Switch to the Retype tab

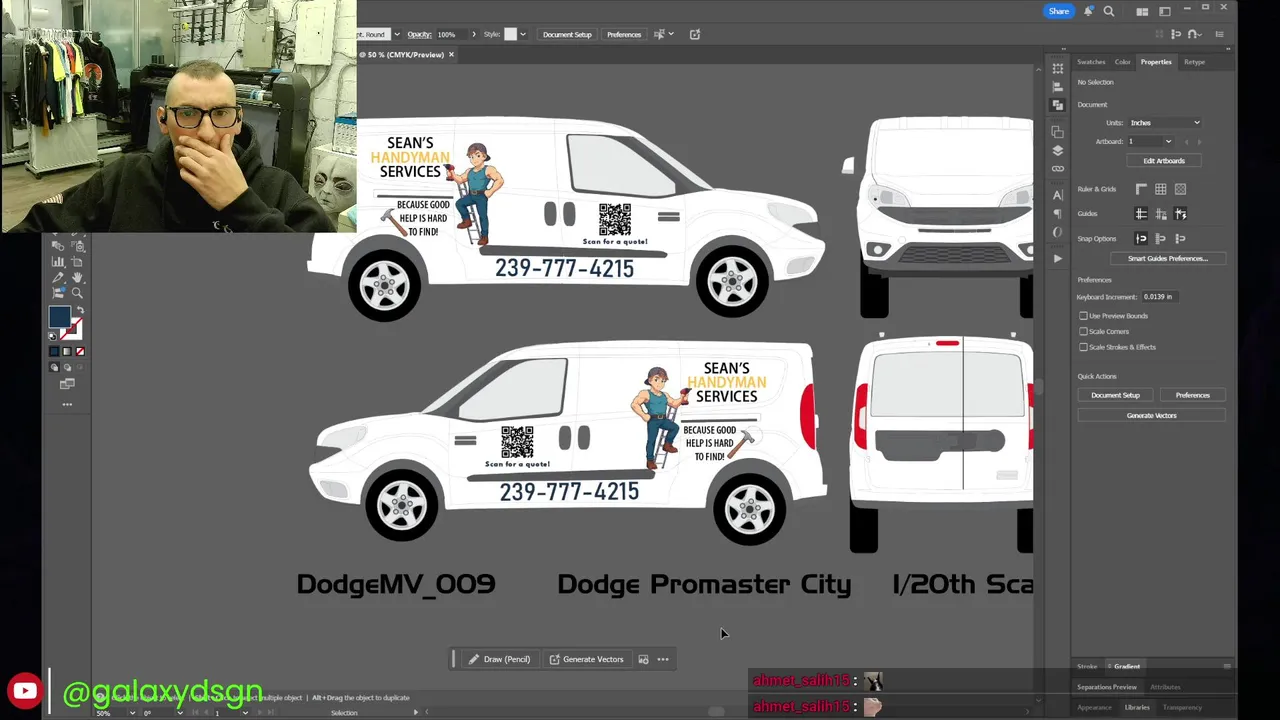[x=1195, y=62]
